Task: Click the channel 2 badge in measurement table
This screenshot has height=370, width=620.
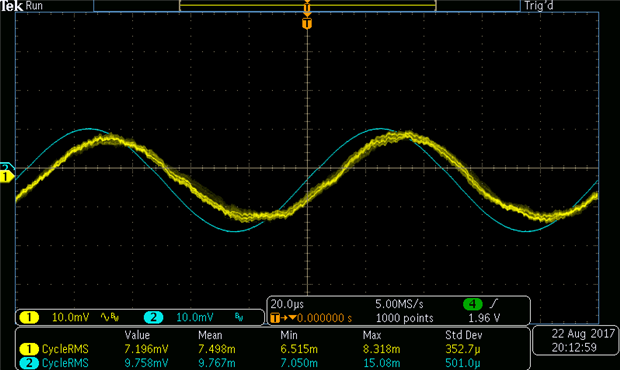Action: click(x=29, y=363)
